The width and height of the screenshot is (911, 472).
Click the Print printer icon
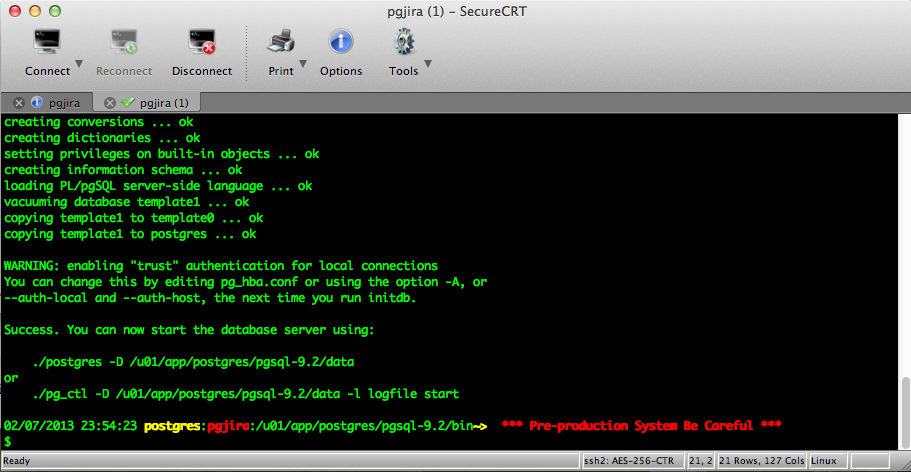click(x=281, y=43)
